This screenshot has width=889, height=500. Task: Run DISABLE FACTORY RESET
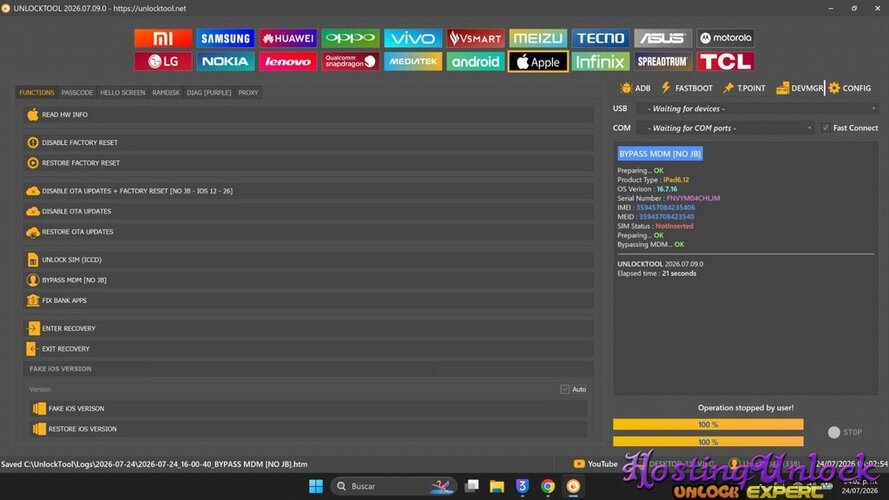click(x=308, y=142)
